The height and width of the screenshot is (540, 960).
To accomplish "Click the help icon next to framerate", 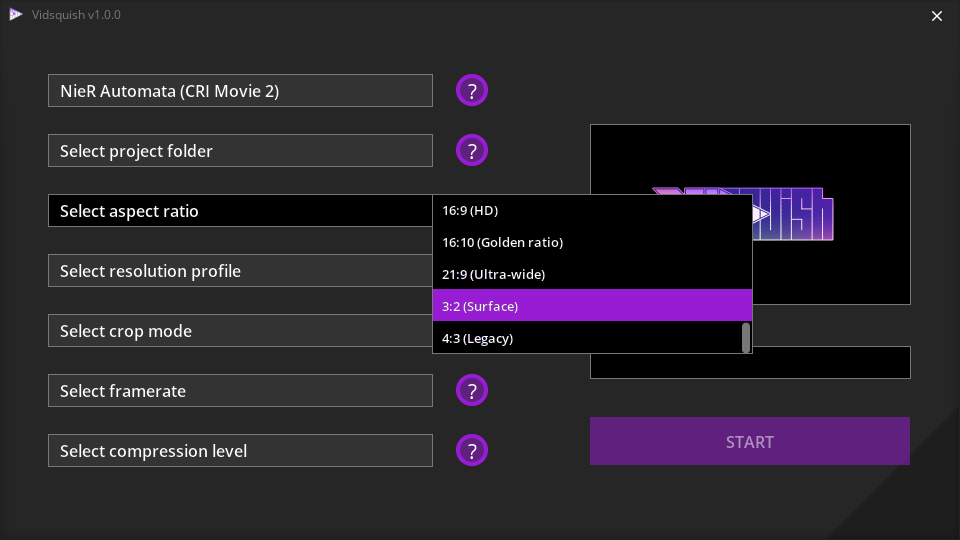I will [x=472, y=391].
